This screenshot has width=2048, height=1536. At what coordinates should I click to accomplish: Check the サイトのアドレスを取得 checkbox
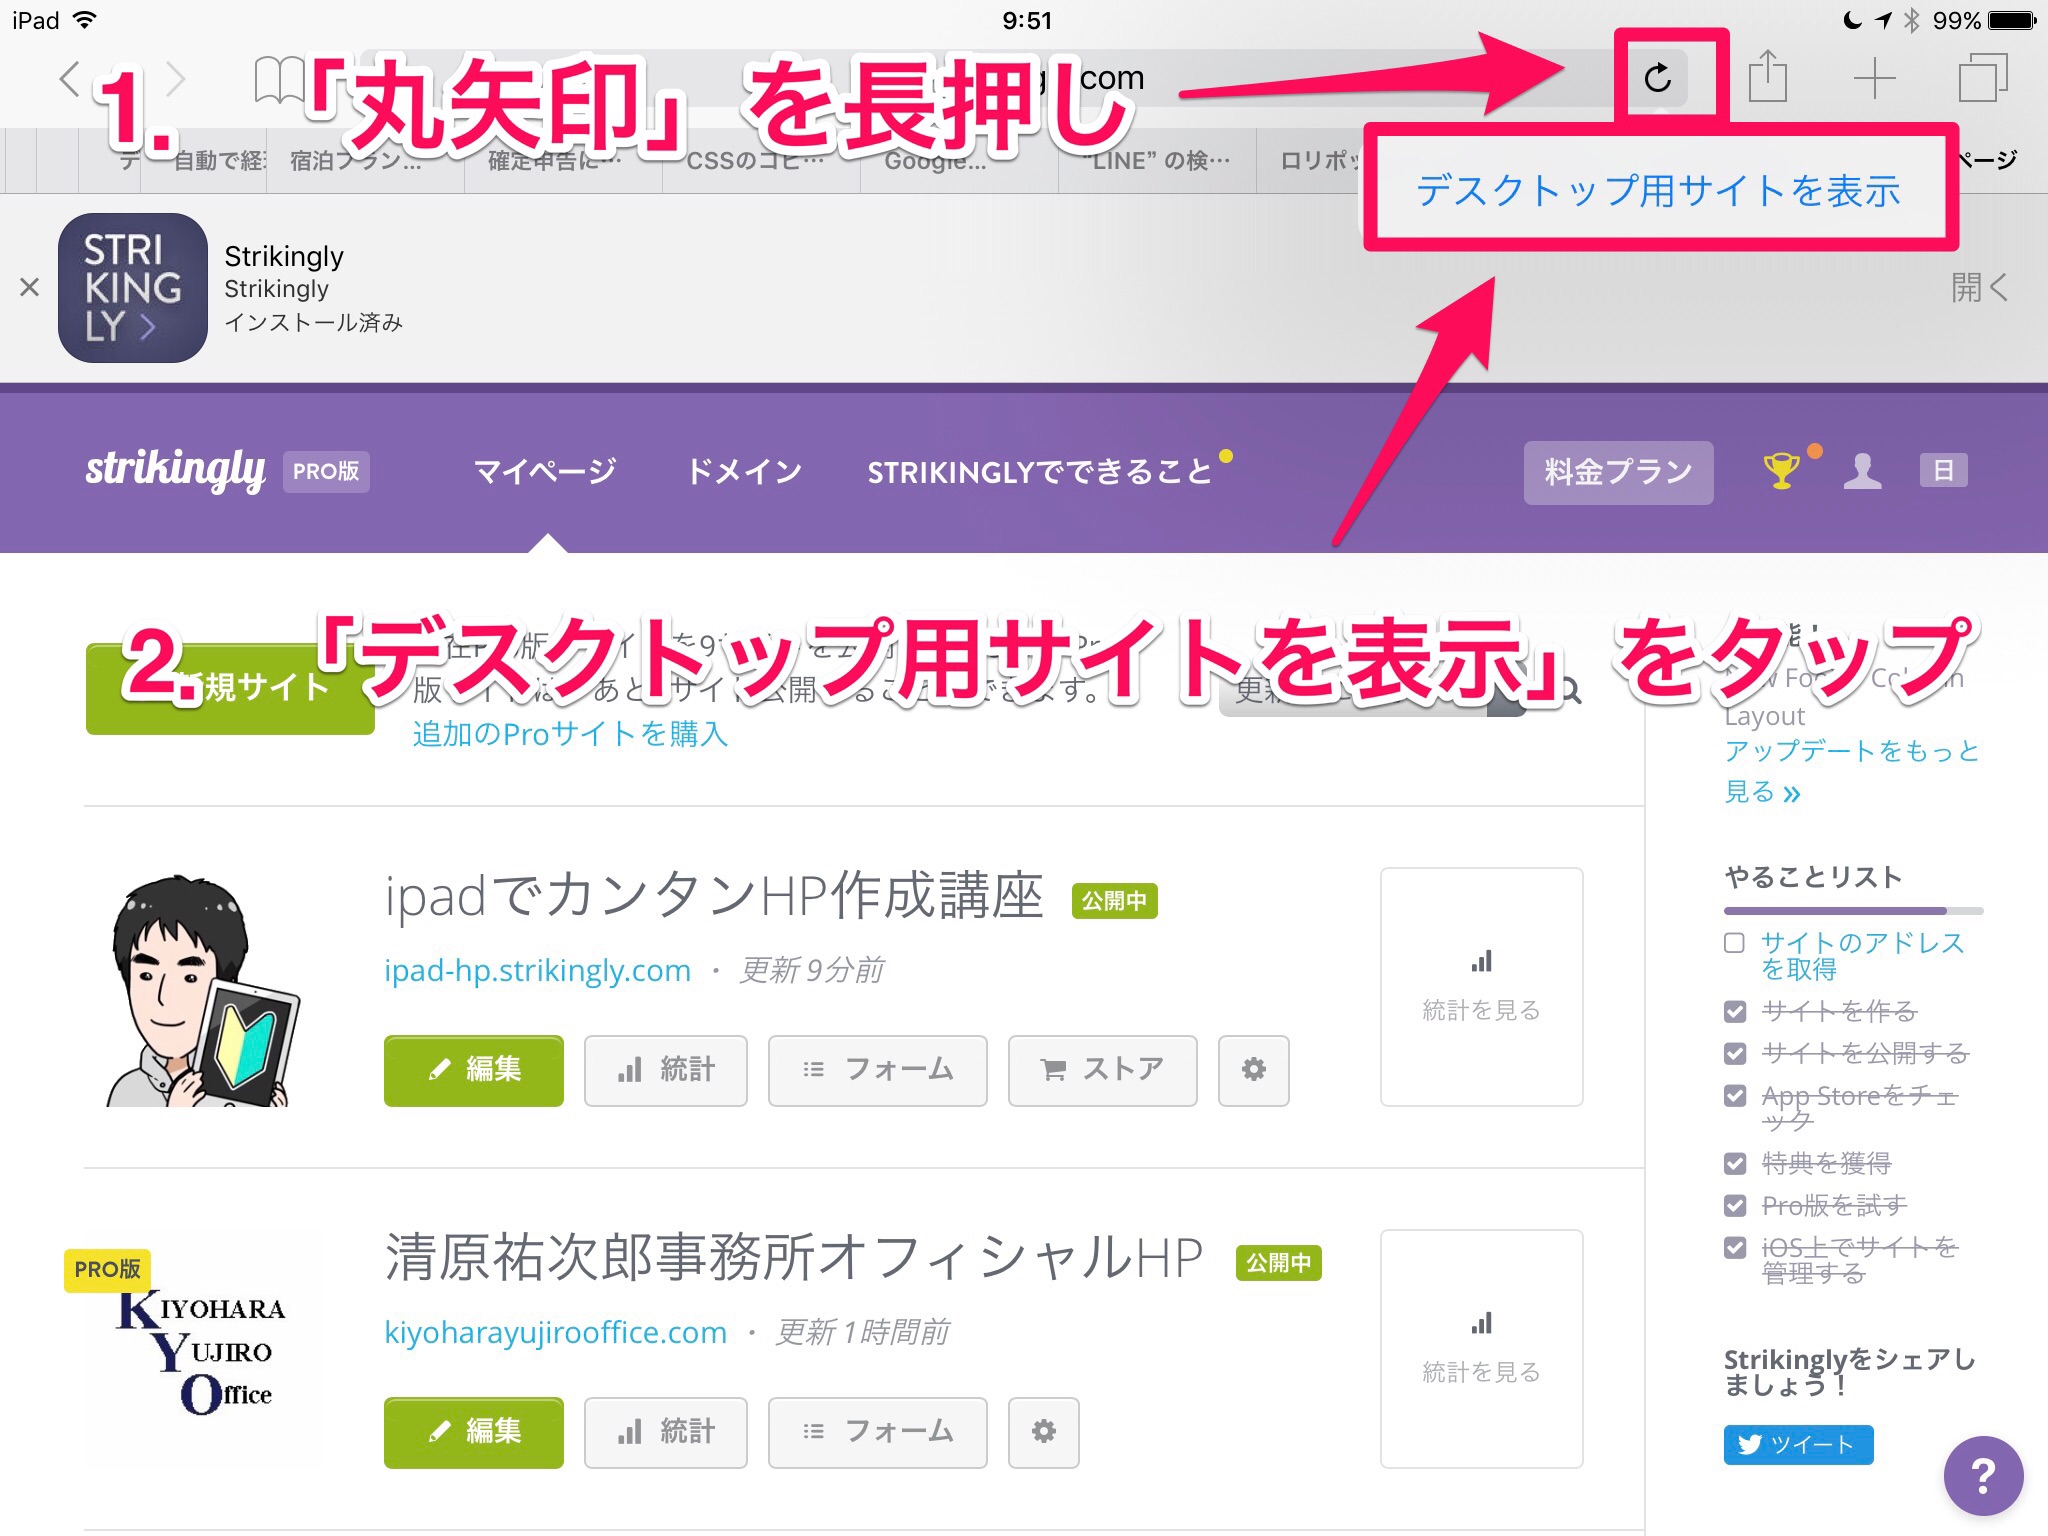(1735, 943)
